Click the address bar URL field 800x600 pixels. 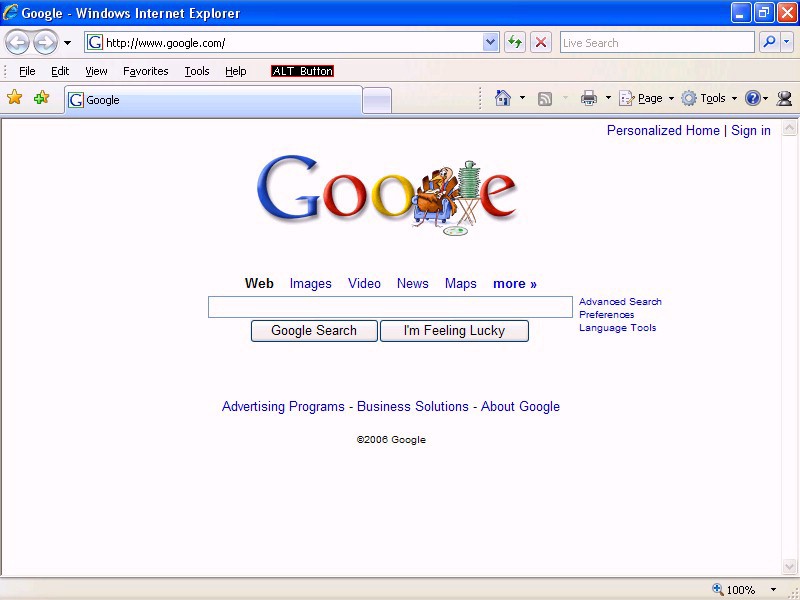pos(284,43)
